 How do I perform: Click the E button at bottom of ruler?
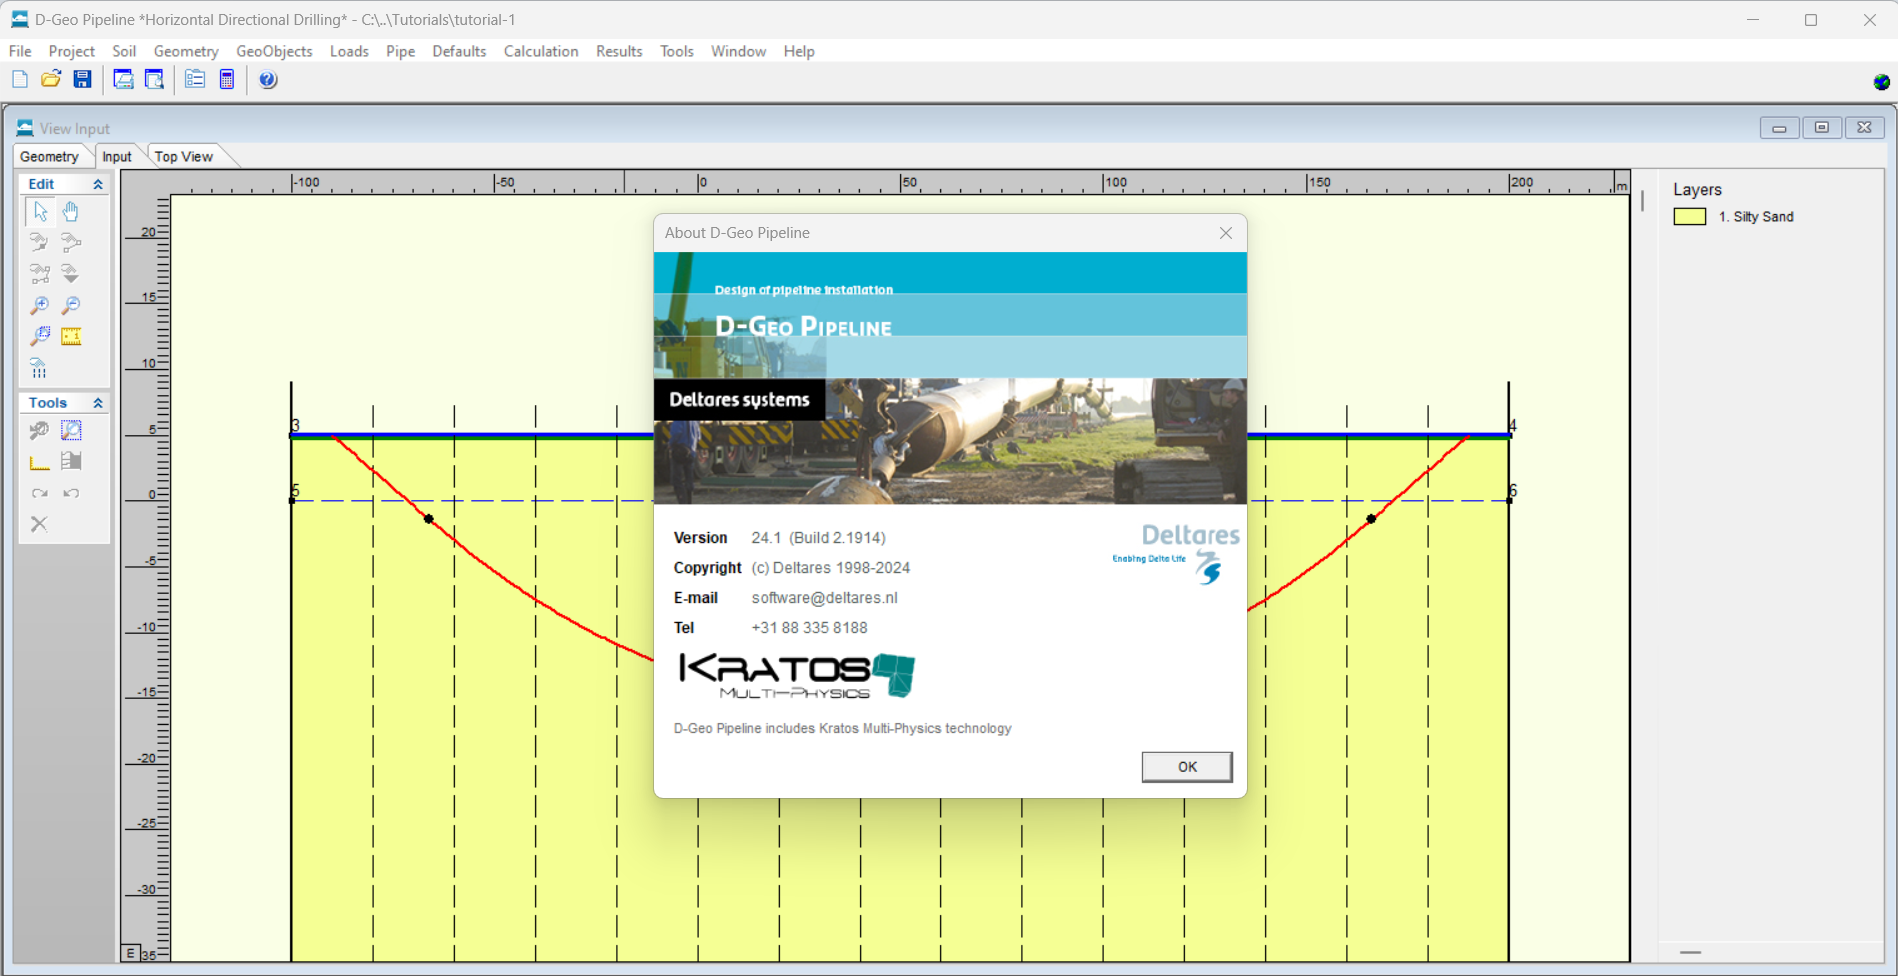click(131, 953)
